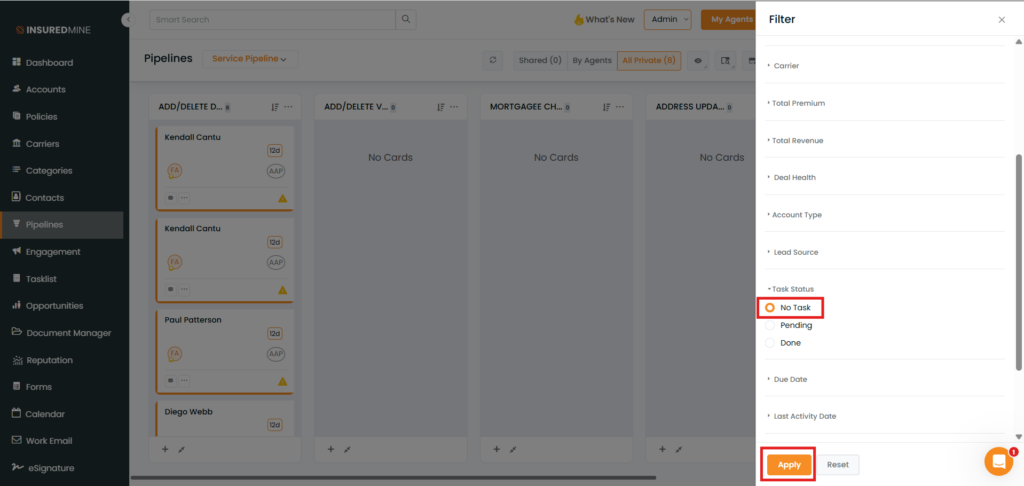1024x486 pixels.
Task: Toggle the eye visibility icon
Action: point(698,60)
